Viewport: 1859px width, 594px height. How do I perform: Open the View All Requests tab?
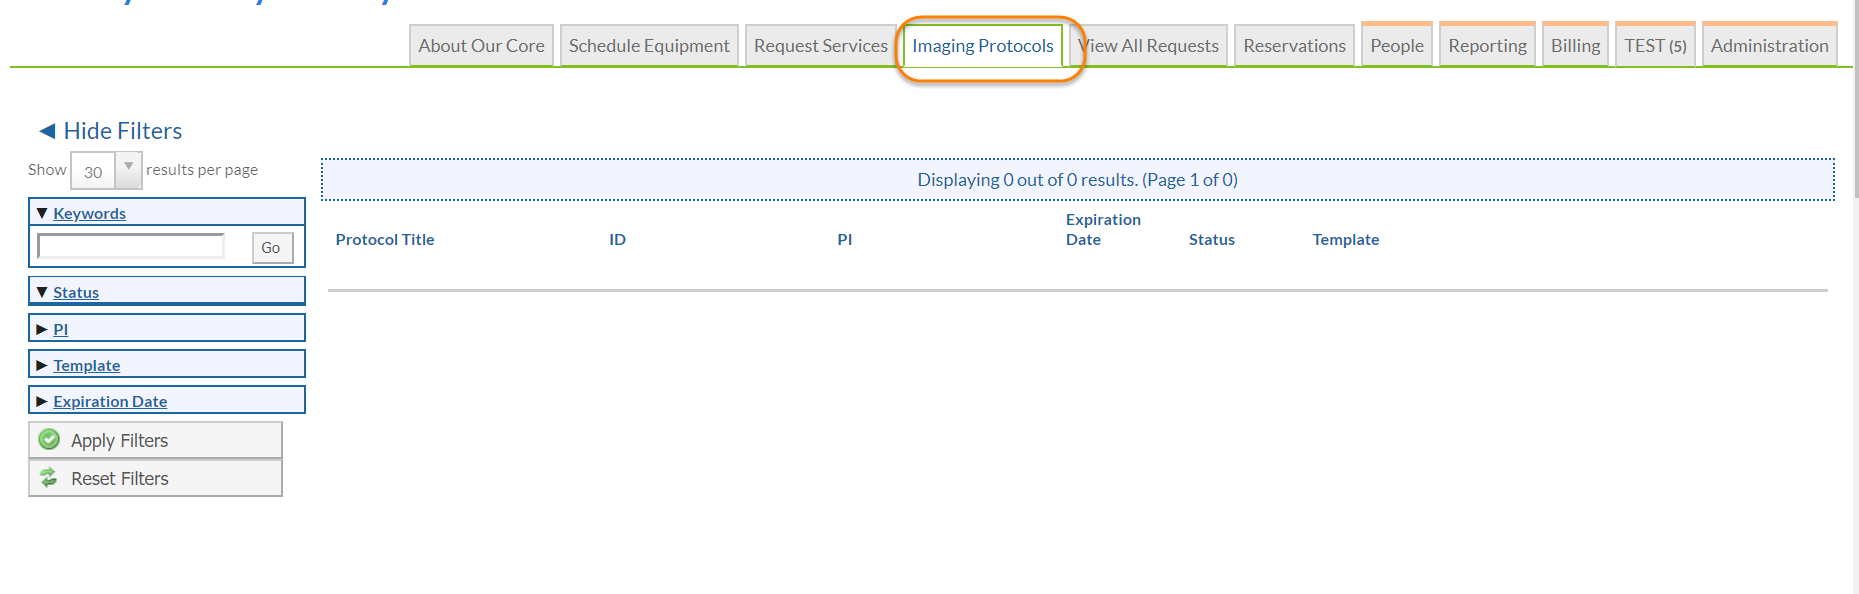pyautogui.click(x=1150, y=46)
